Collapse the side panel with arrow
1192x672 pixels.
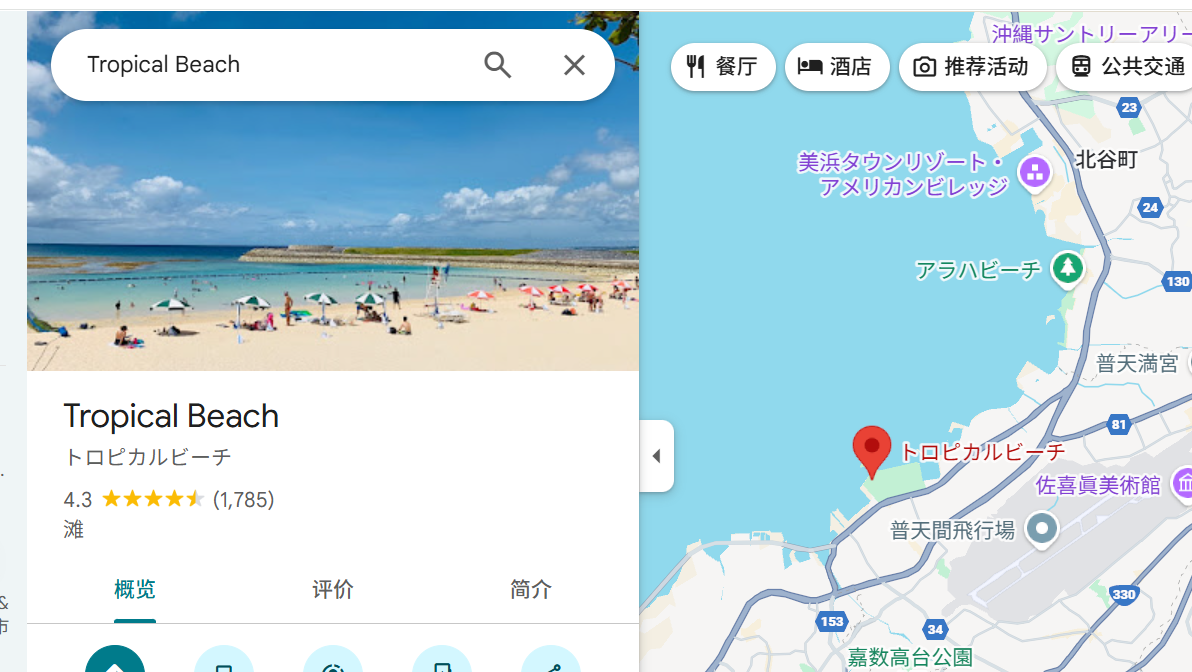(x=657, y=456)
